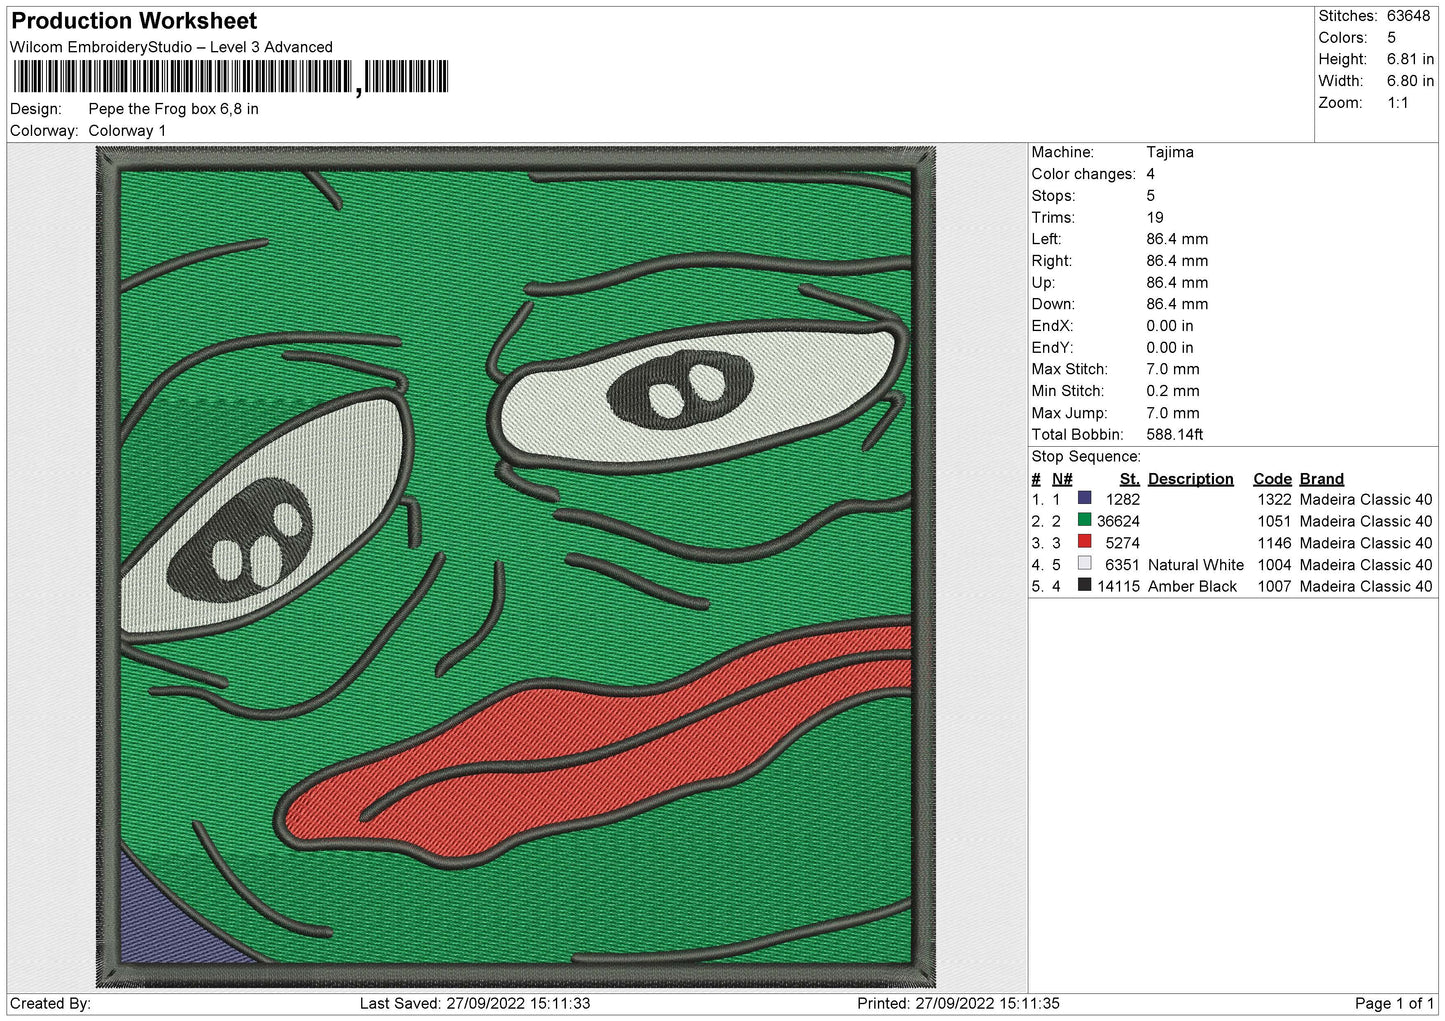Click the 'Code' column header

[1273, 479]
